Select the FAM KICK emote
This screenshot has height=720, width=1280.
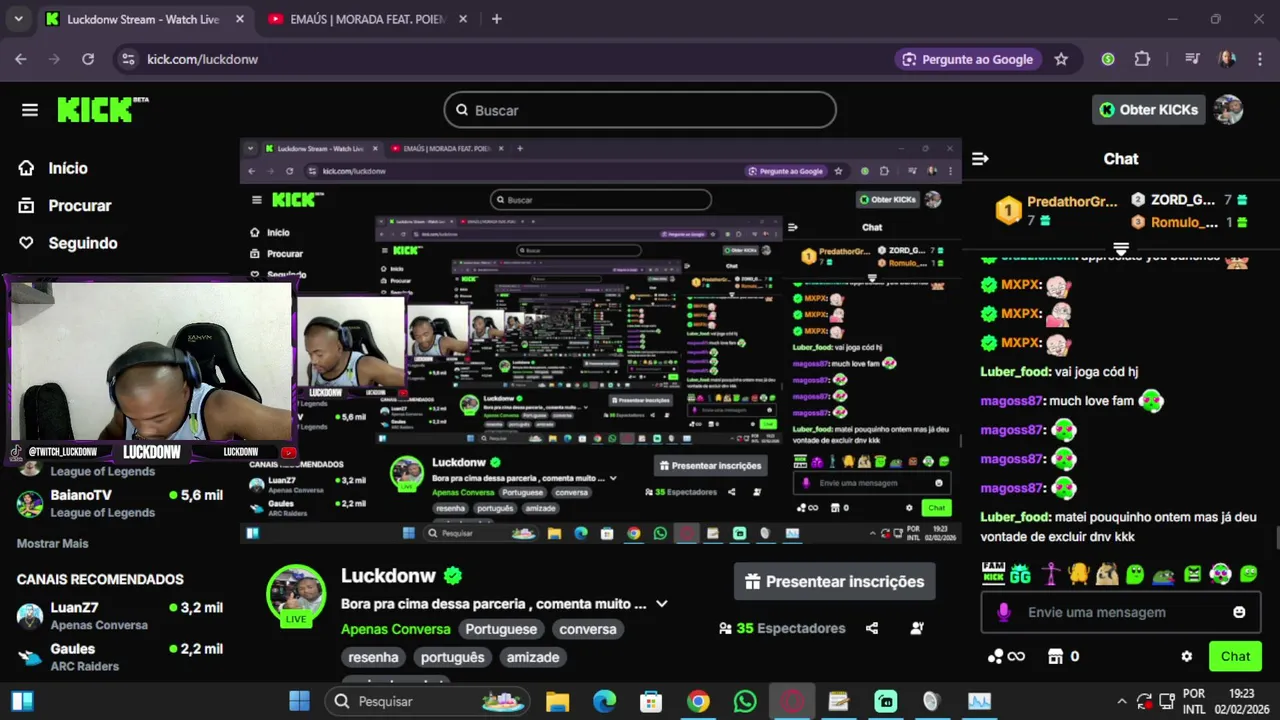[993, 574]
